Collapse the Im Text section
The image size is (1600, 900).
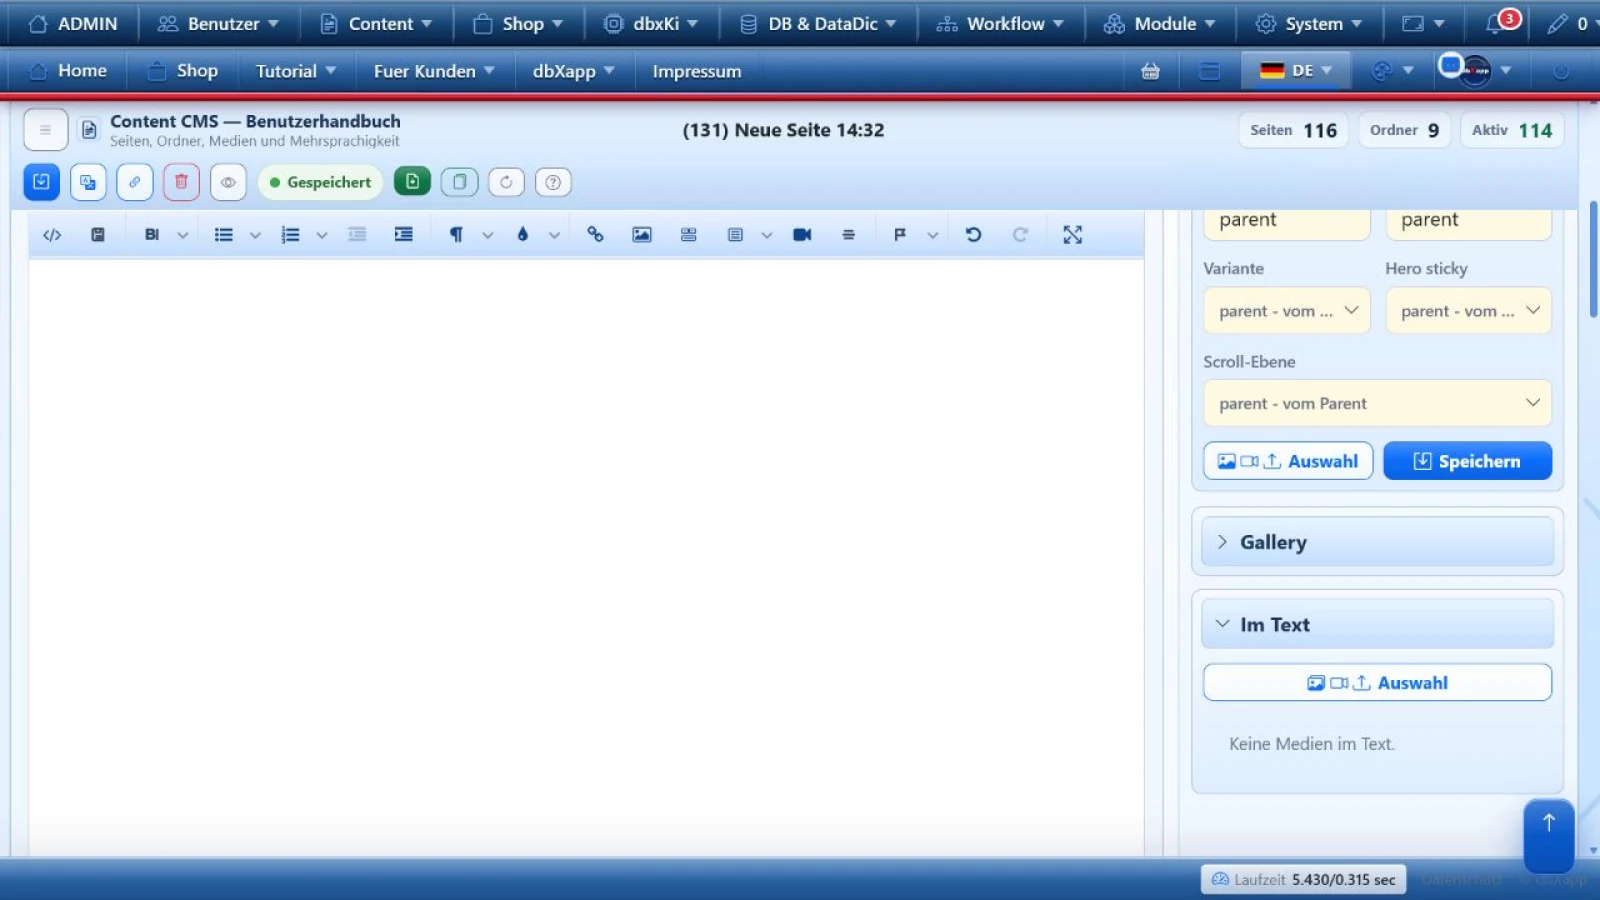pos(1377,624)
